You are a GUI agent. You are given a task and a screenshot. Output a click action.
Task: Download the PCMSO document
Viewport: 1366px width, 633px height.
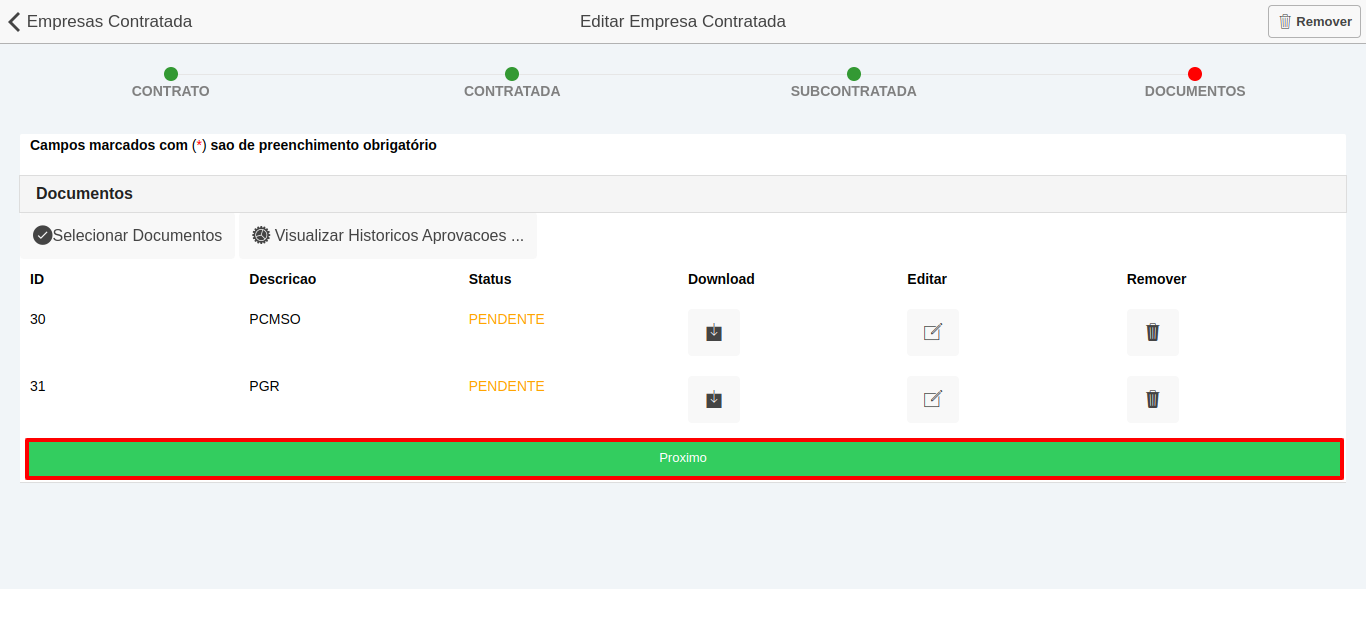713,332
